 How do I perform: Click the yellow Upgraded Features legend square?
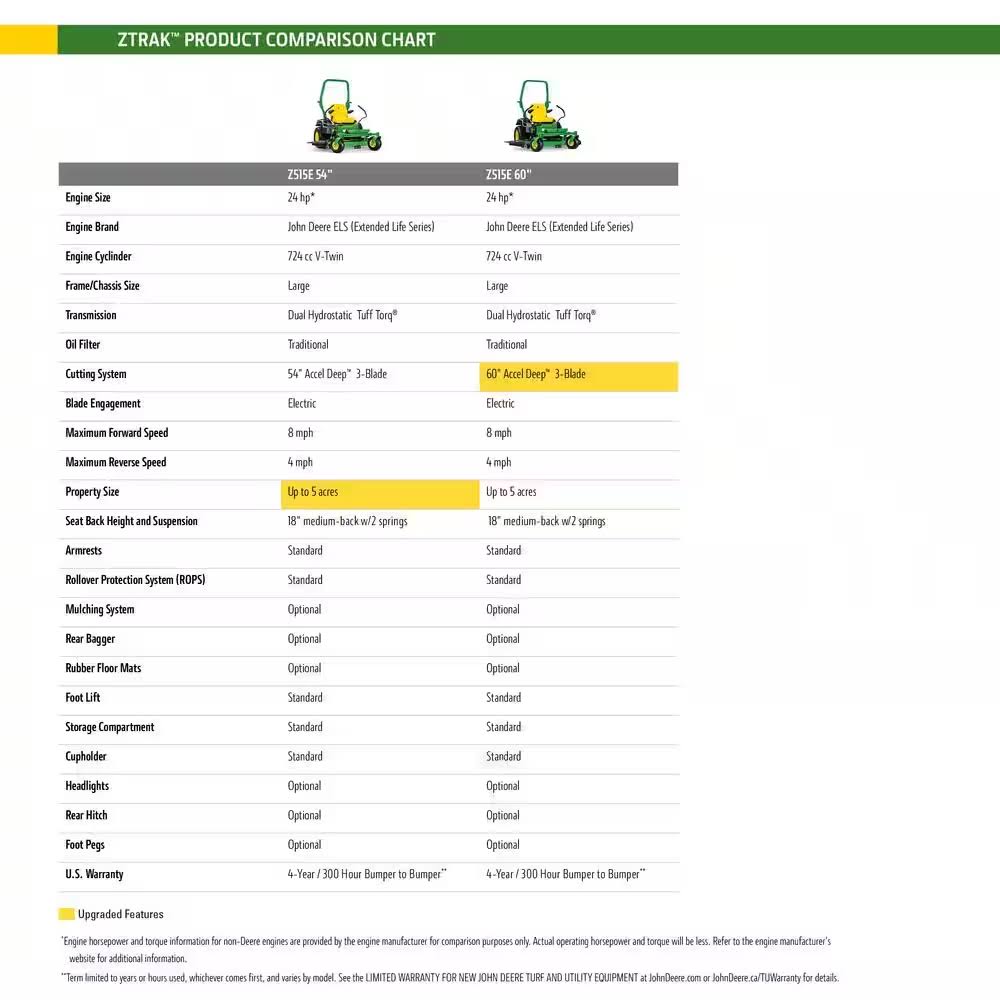pyautogui.click(x=66, y=913)
